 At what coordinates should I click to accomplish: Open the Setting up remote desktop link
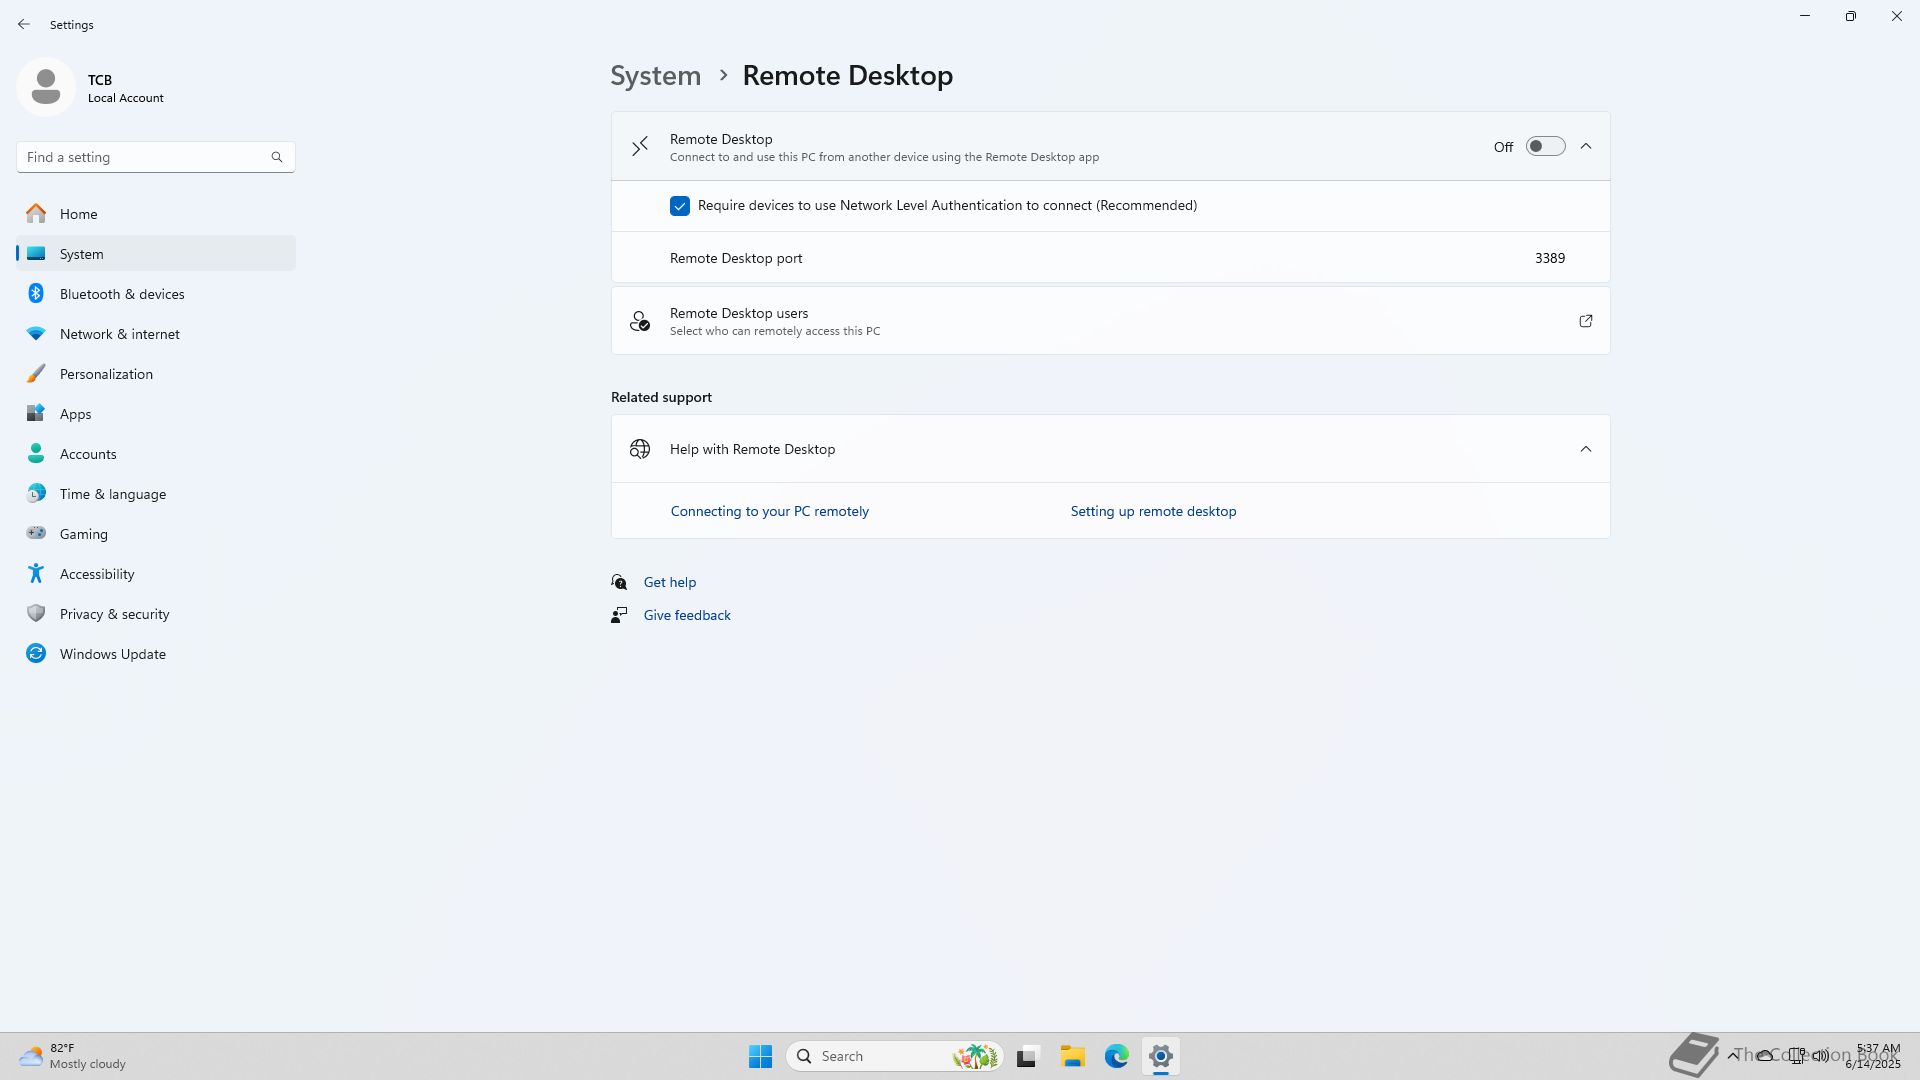(1153, 511)
